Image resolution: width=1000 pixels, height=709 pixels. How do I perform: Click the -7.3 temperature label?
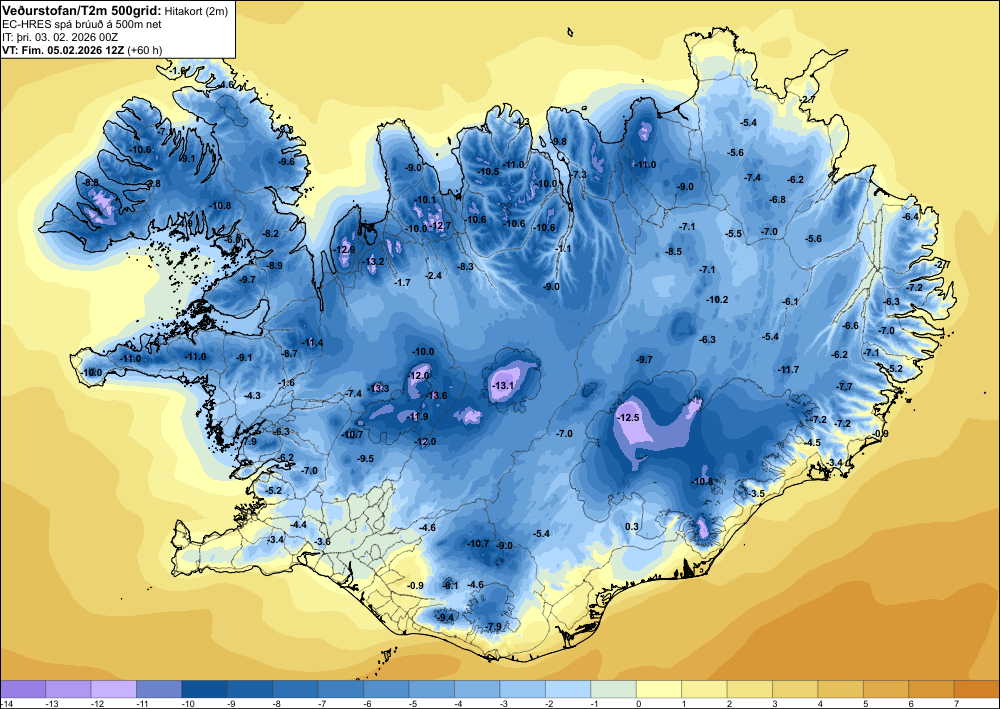[x=578, y=175]
